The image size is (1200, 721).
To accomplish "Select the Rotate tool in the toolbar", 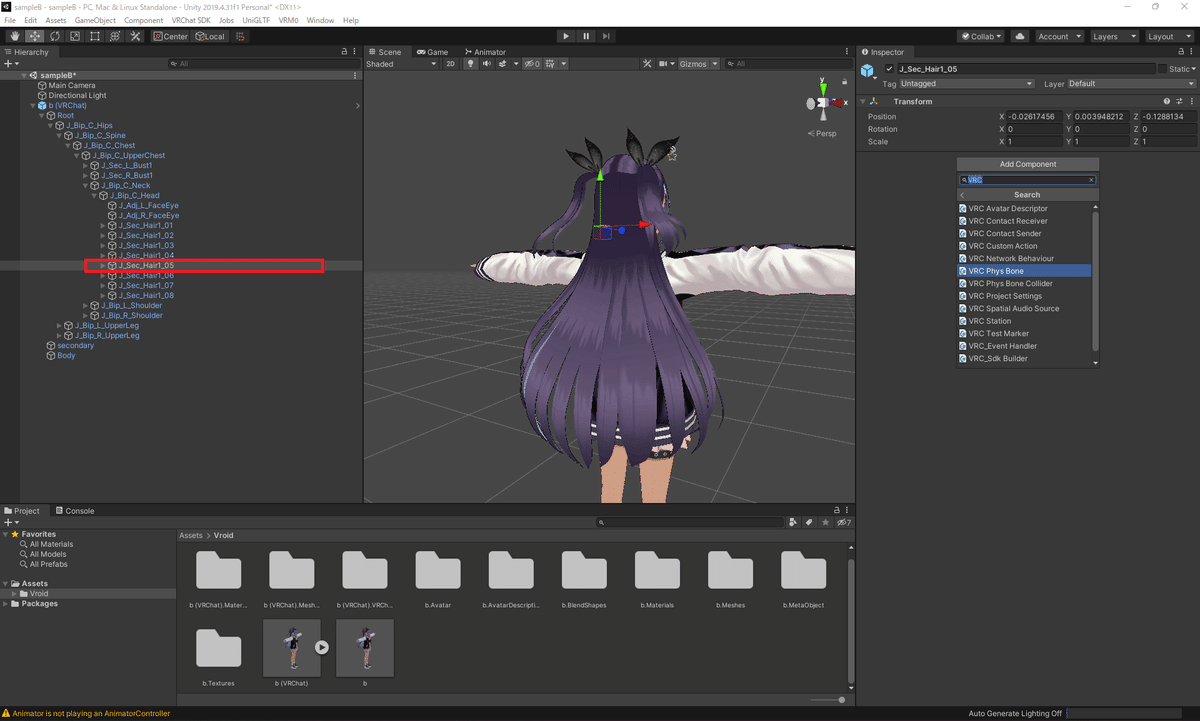I will 55,36.
